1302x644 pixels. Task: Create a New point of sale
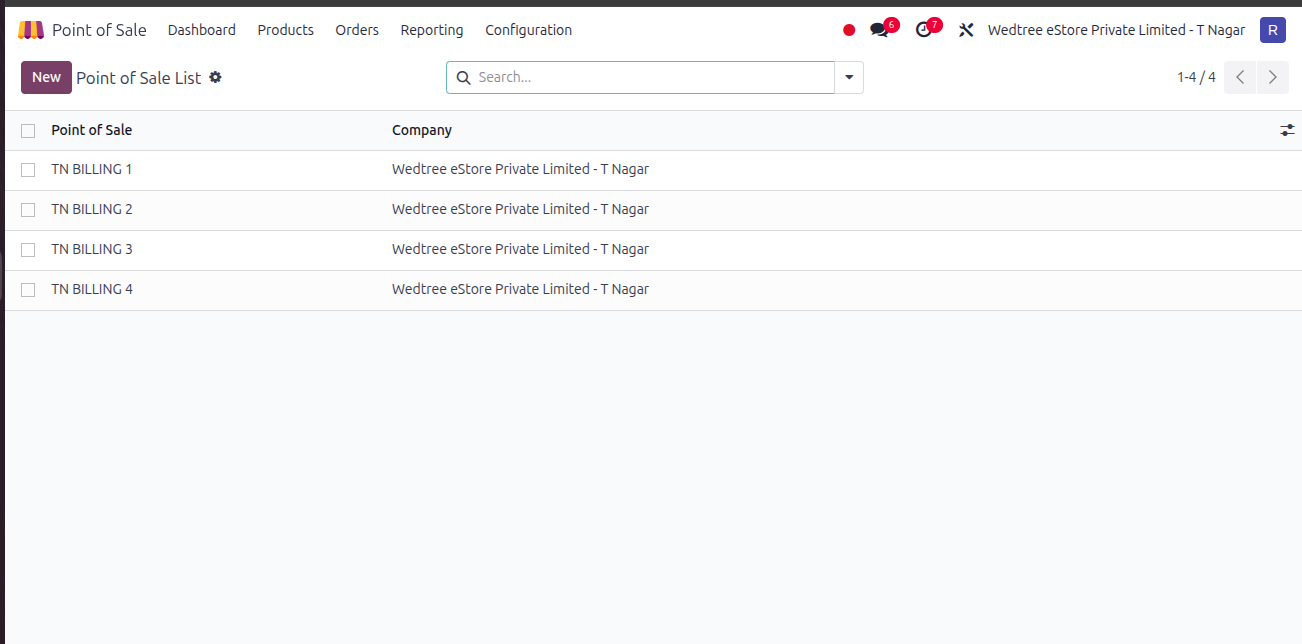tap(46, 77)
